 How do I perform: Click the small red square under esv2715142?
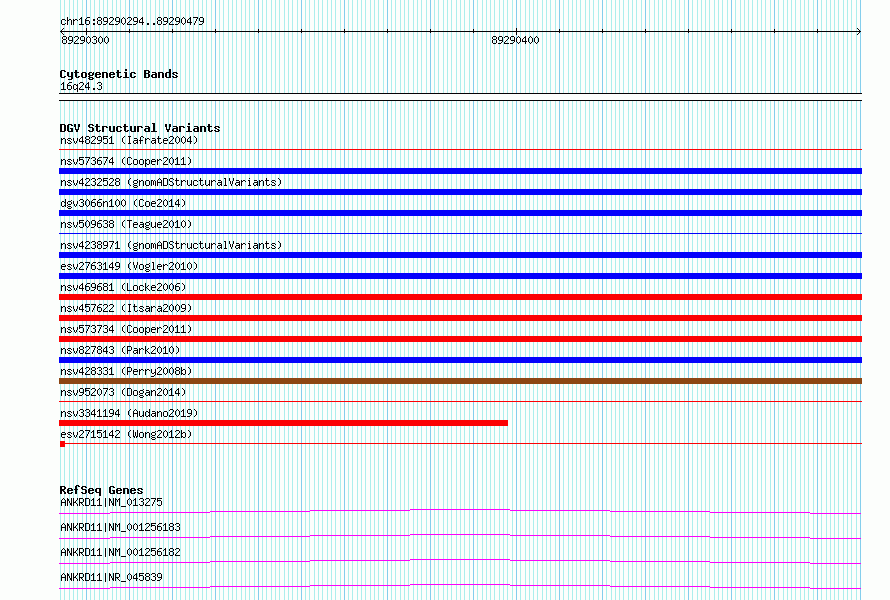(x=62, y=444)
